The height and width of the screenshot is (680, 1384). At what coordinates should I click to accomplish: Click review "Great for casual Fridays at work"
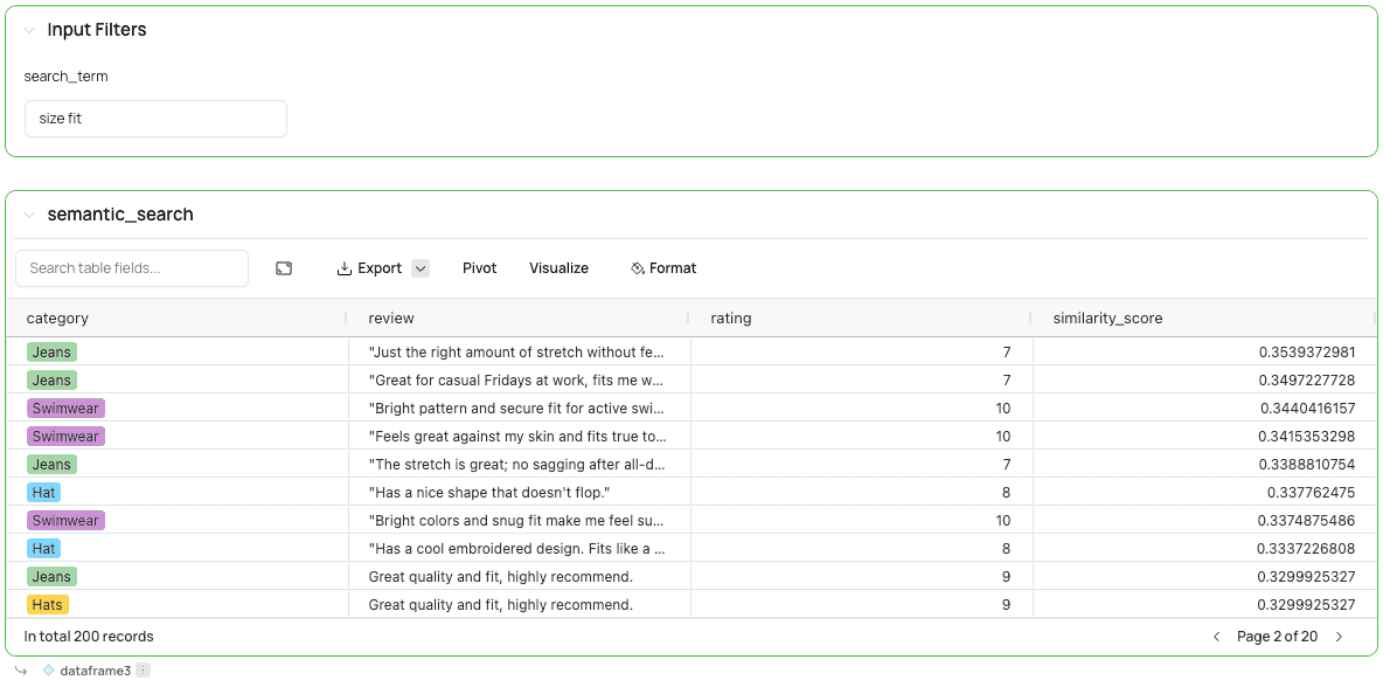coord(516,380)
